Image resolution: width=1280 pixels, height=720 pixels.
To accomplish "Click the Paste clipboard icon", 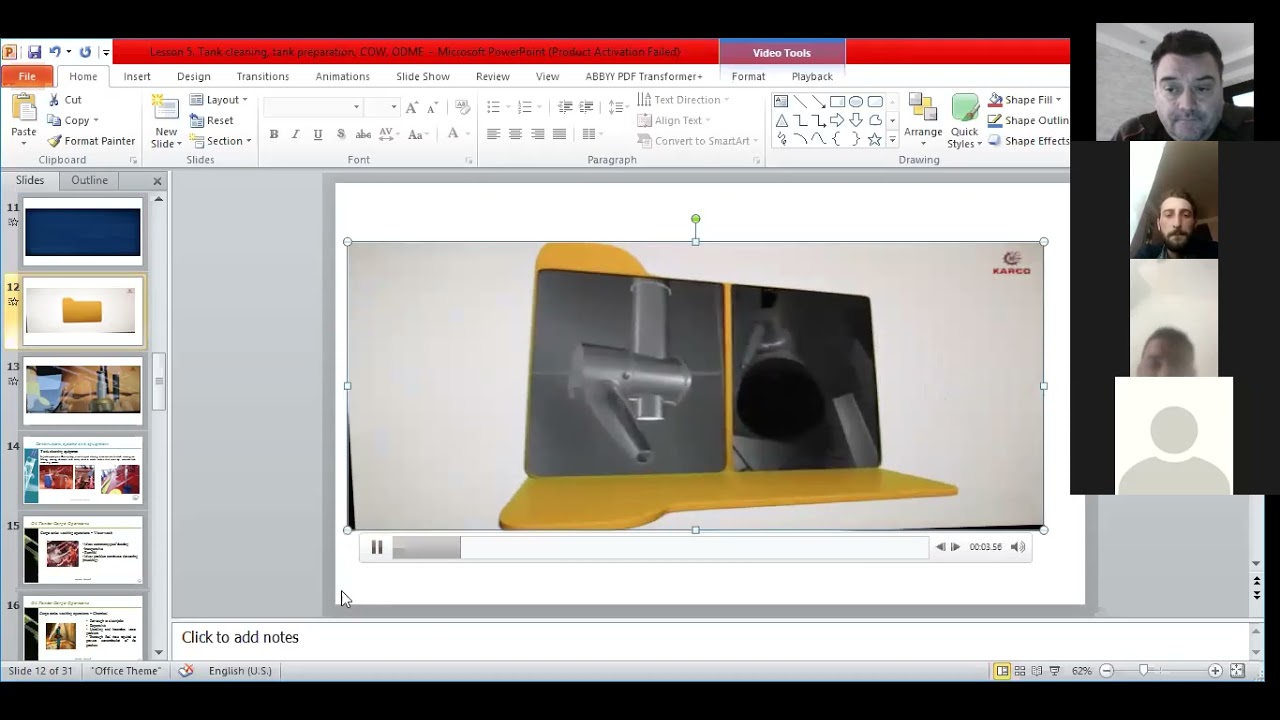I will (x=23, y=108).
